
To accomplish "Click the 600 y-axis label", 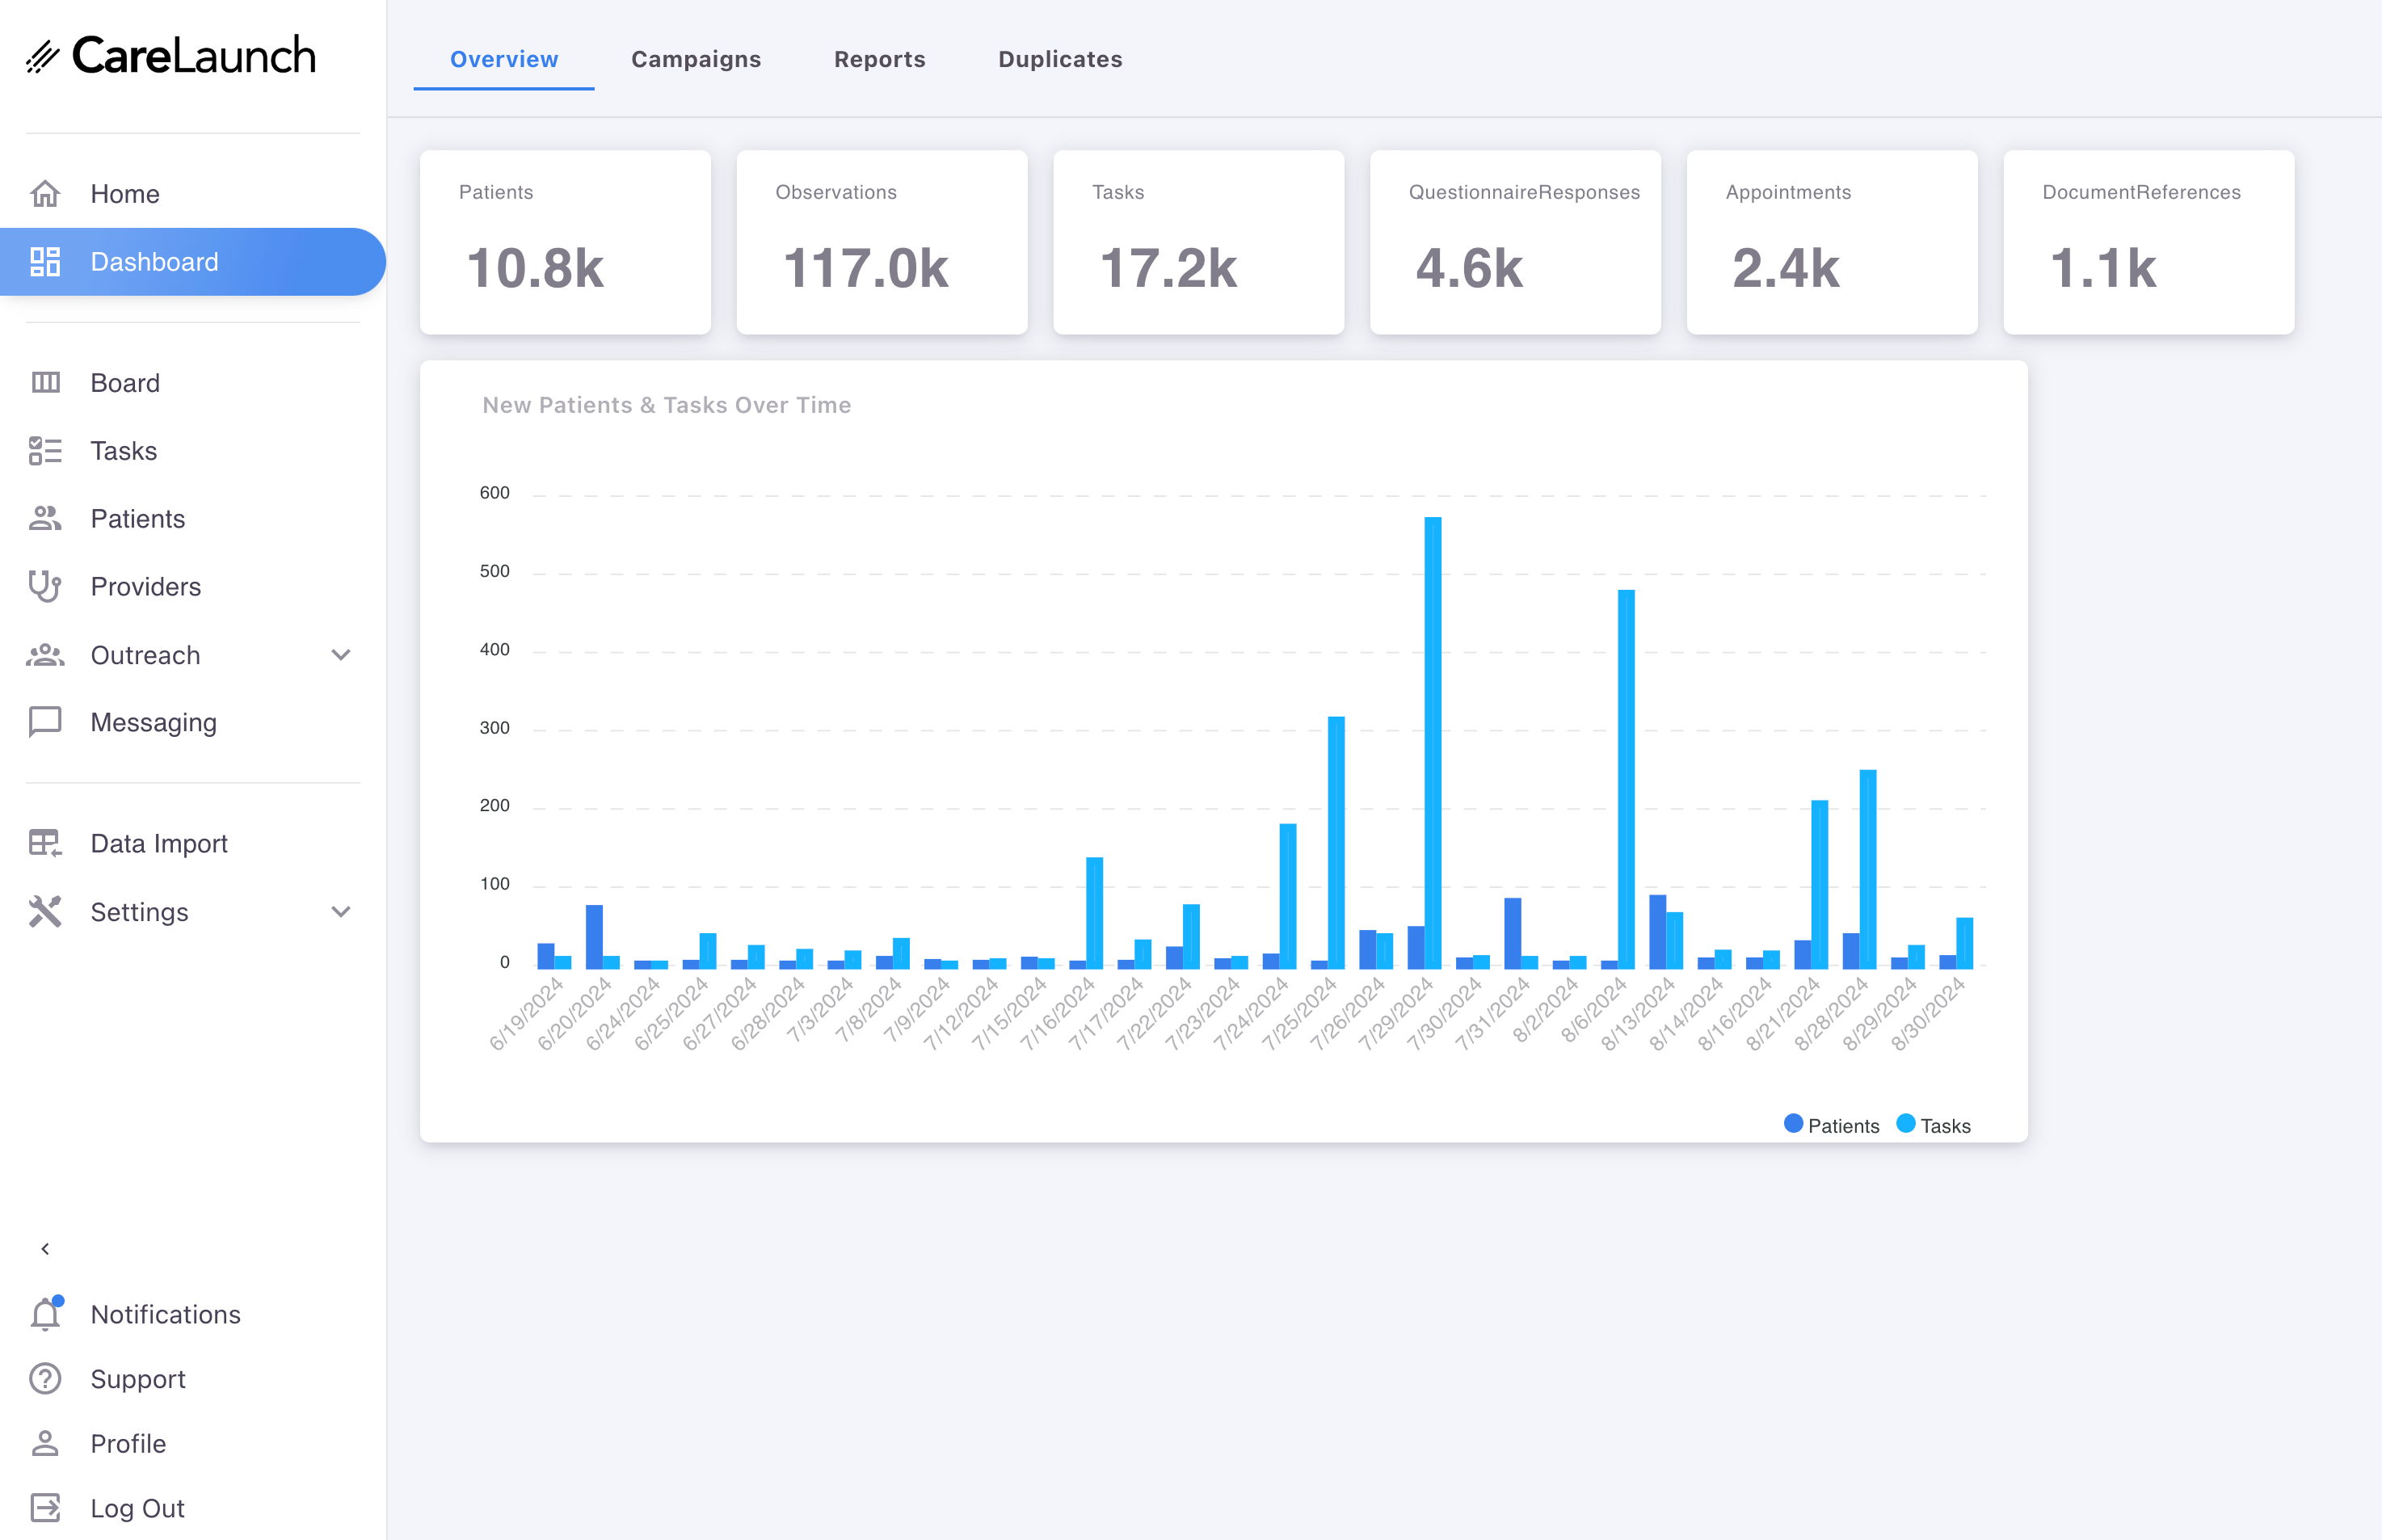I will [x=495, y=493].
